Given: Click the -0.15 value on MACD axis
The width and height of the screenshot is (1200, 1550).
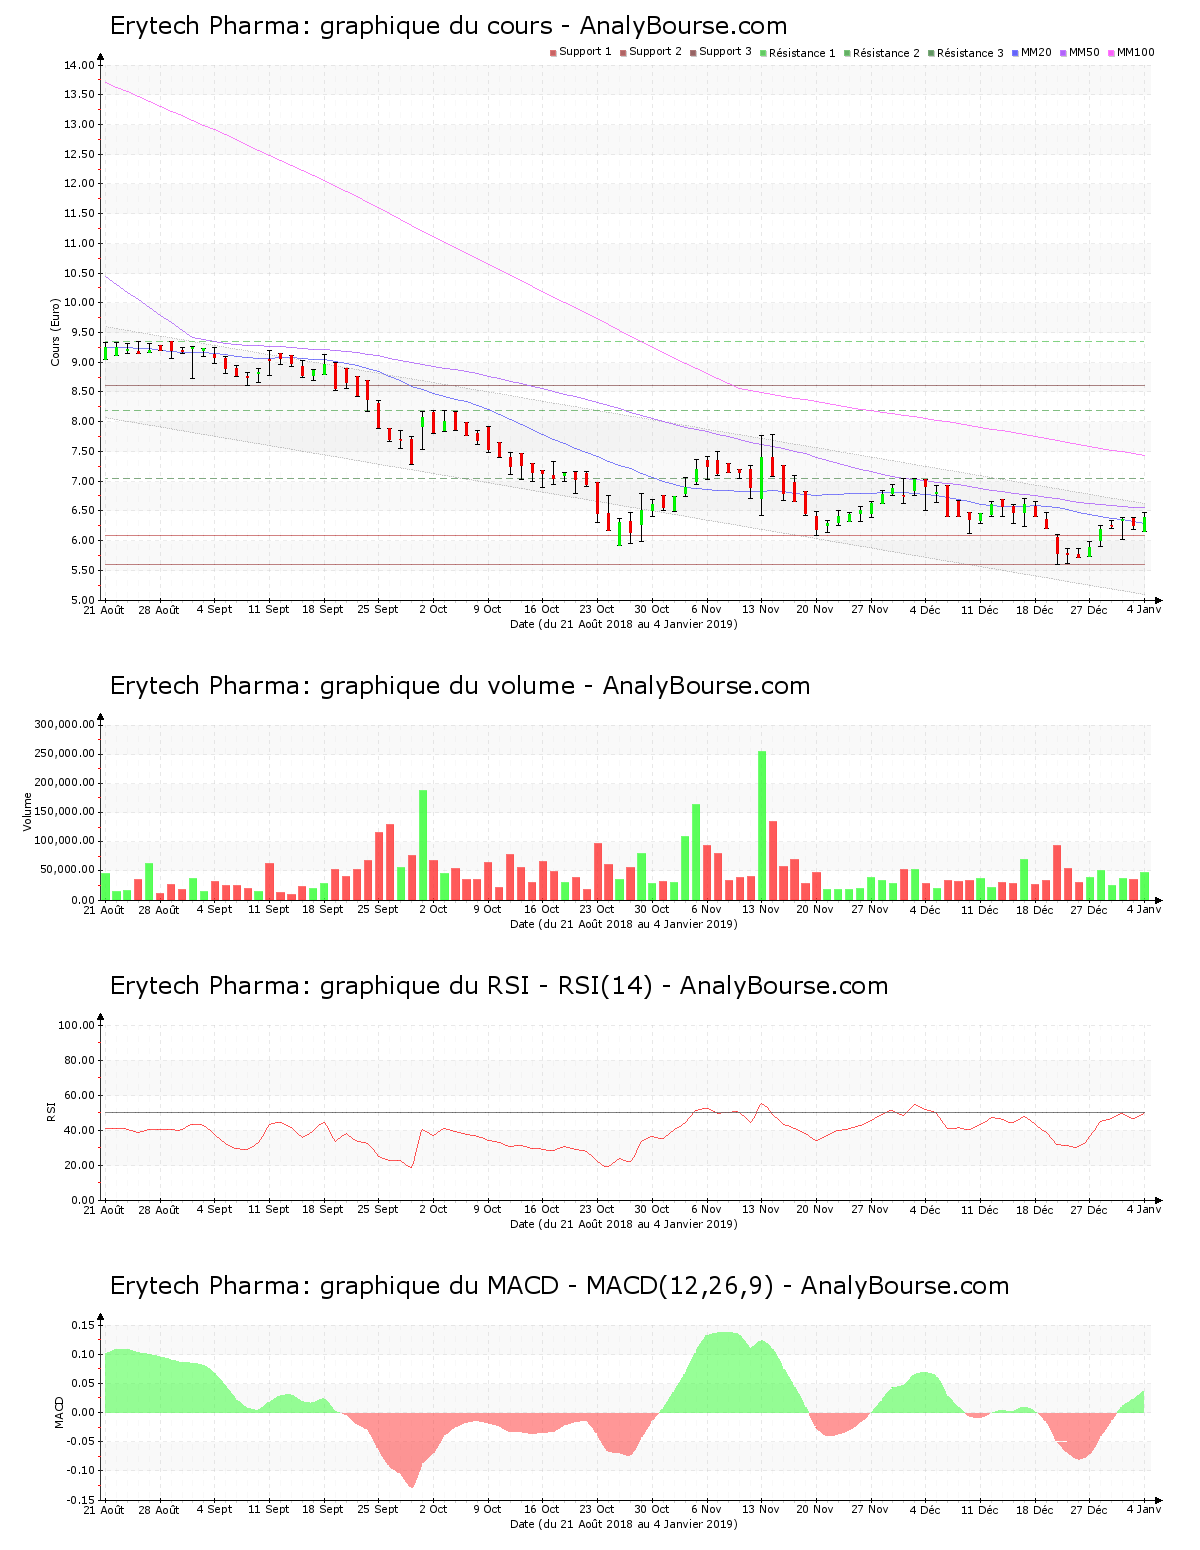Looking at the screenshot, I should pyautogui.click(x=82, y=1500).
